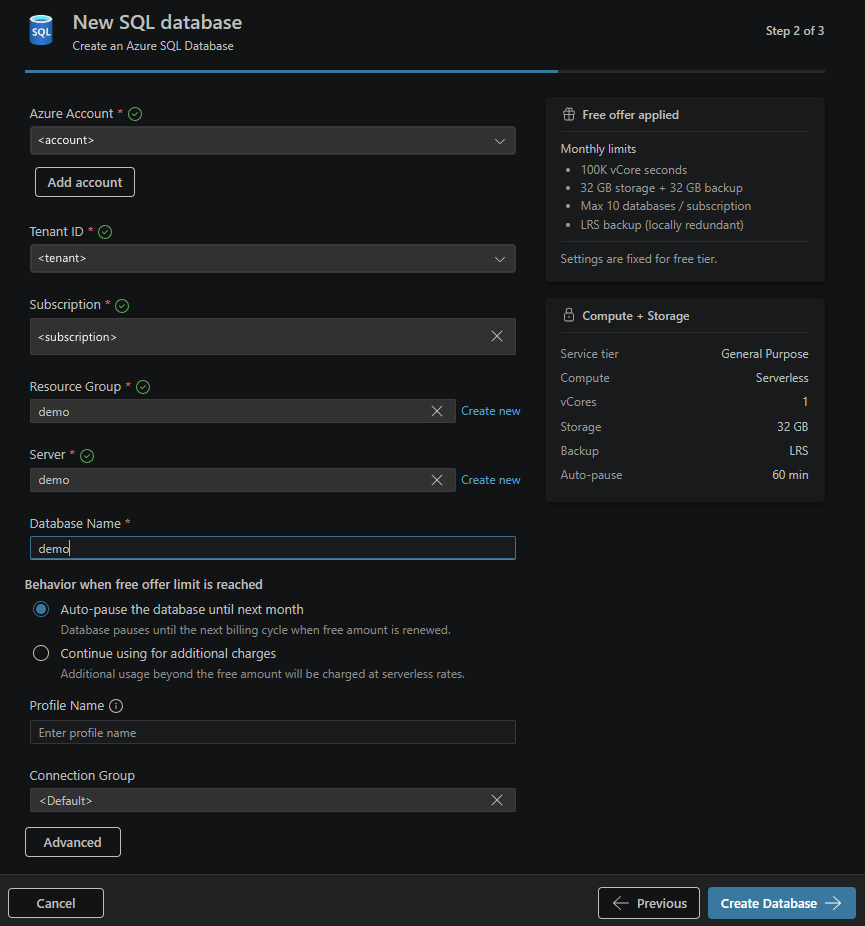The image size is (865, 926).
Task: Show Profile Name info tooltip icon
Action: pyautogui.click(x=116, y=706)
